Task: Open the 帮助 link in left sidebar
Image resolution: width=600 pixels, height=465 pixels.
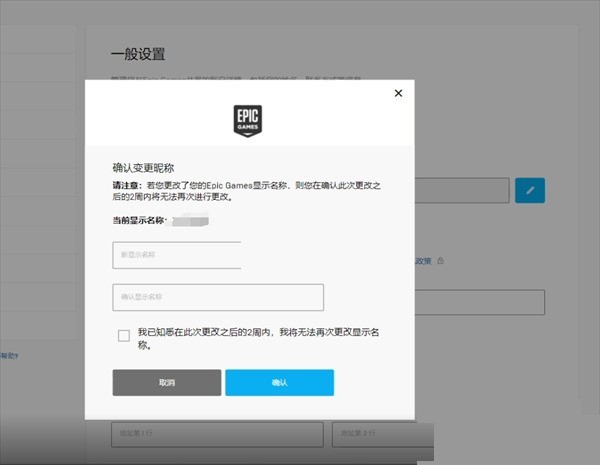Action: [9, 355]
